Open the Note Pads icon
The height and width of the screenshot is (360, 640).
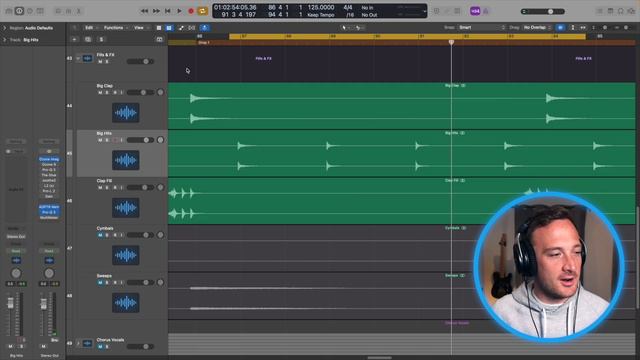pyautogui.click(x=610, y=11)
